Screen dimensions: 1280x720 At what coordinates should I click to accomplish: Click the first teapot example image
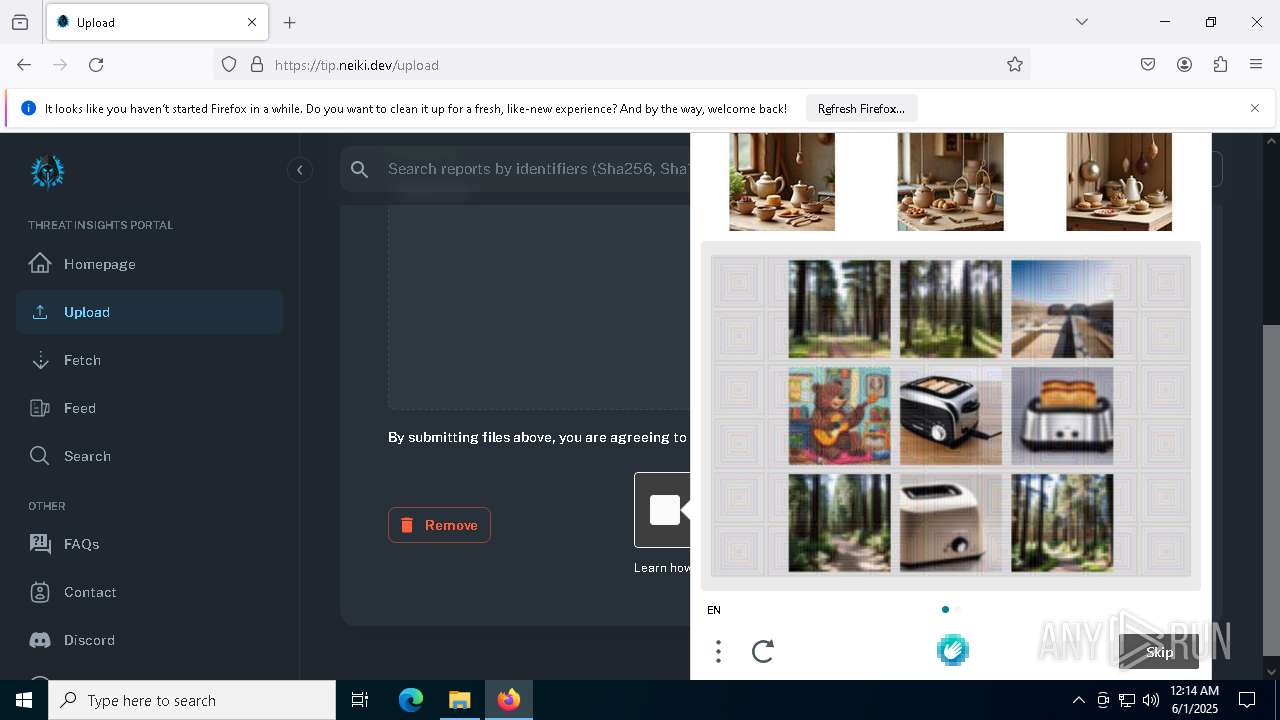click(x=782, y=182)
